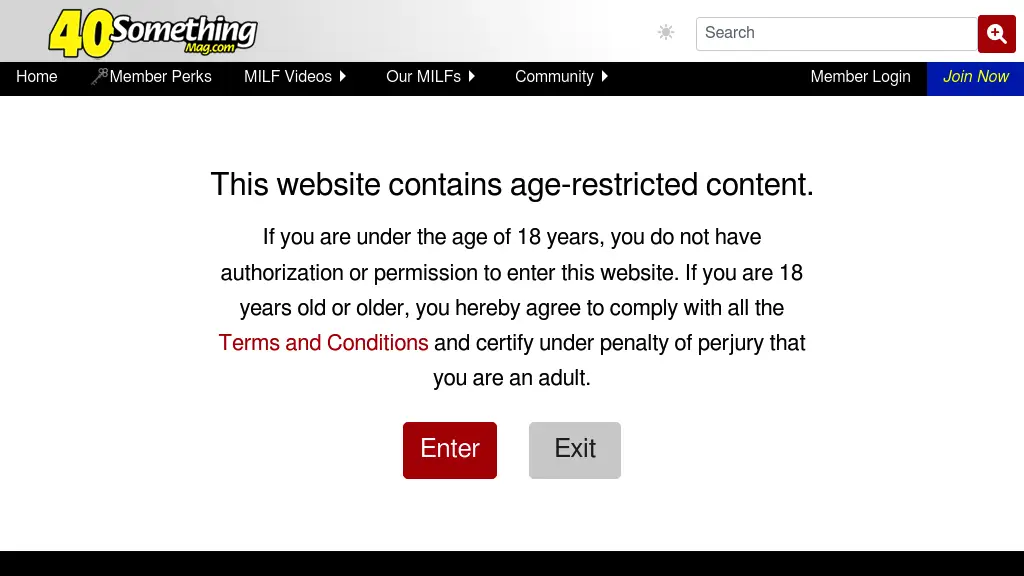The height and width of the screenshot is (576, 1024).
Task: Select the Community menu label
Action: (554, 77)
